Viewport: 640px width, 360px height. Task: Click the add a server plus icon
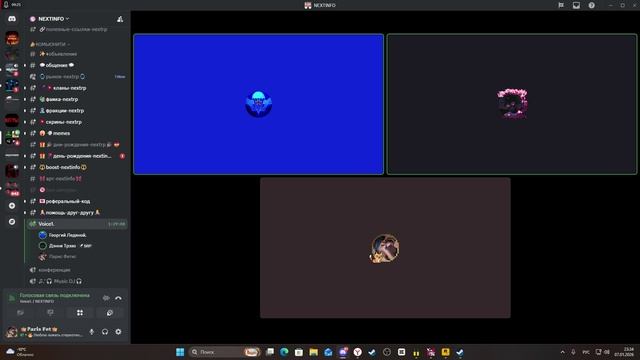pos(12,206)
